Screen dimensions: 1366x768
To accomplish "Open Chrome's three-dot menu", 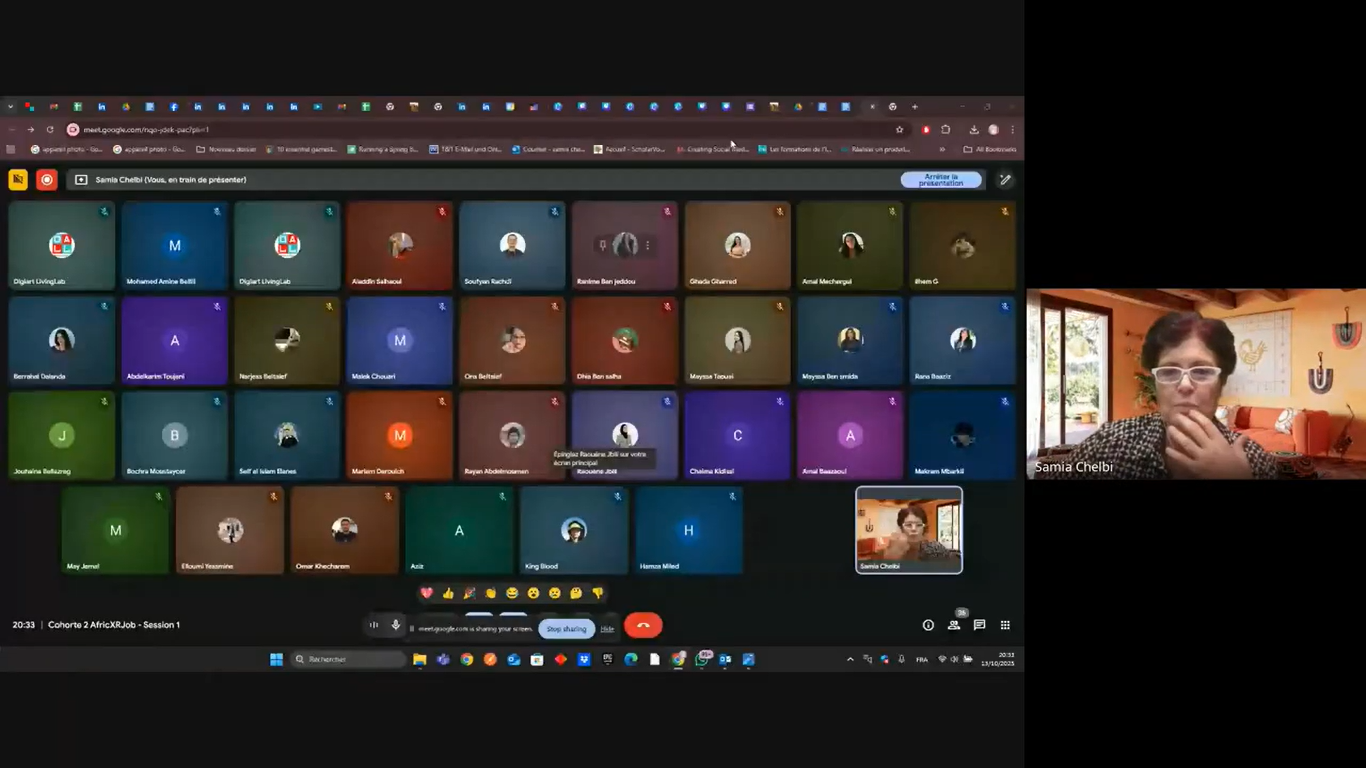I will tap(1012, 130).
